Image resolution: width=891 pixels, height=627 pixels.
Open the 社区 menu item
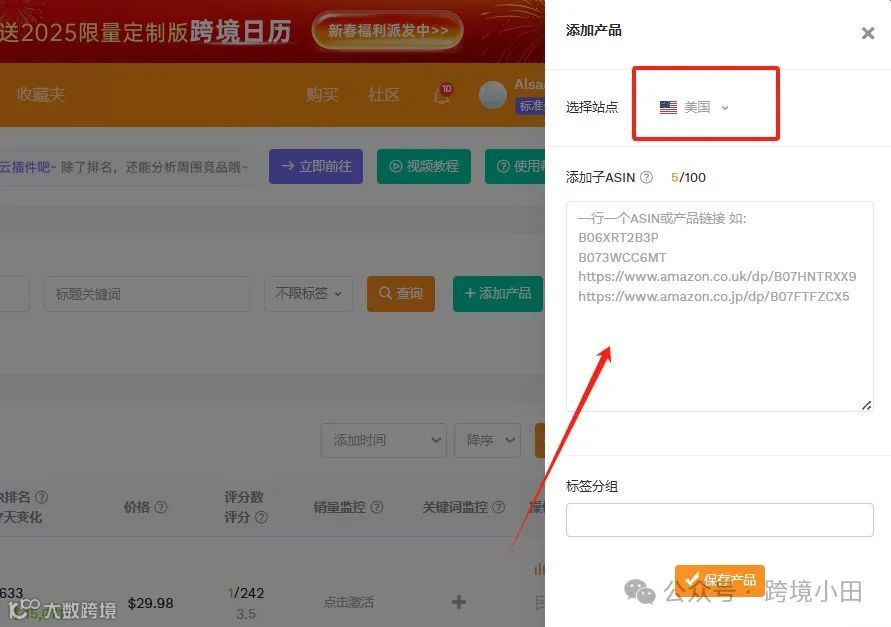point(384,94)
